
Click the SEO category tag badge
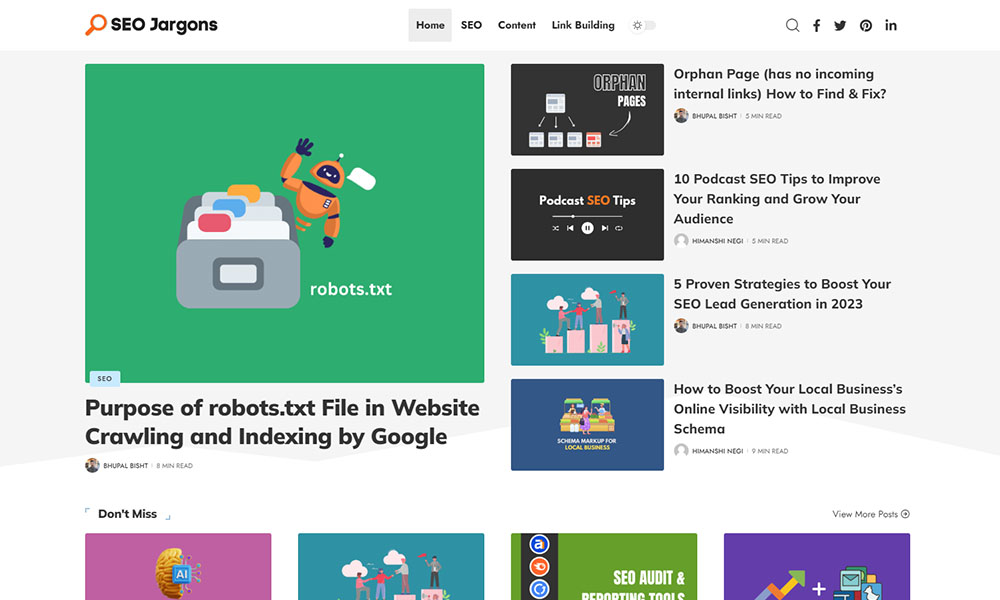click(104, 379)
